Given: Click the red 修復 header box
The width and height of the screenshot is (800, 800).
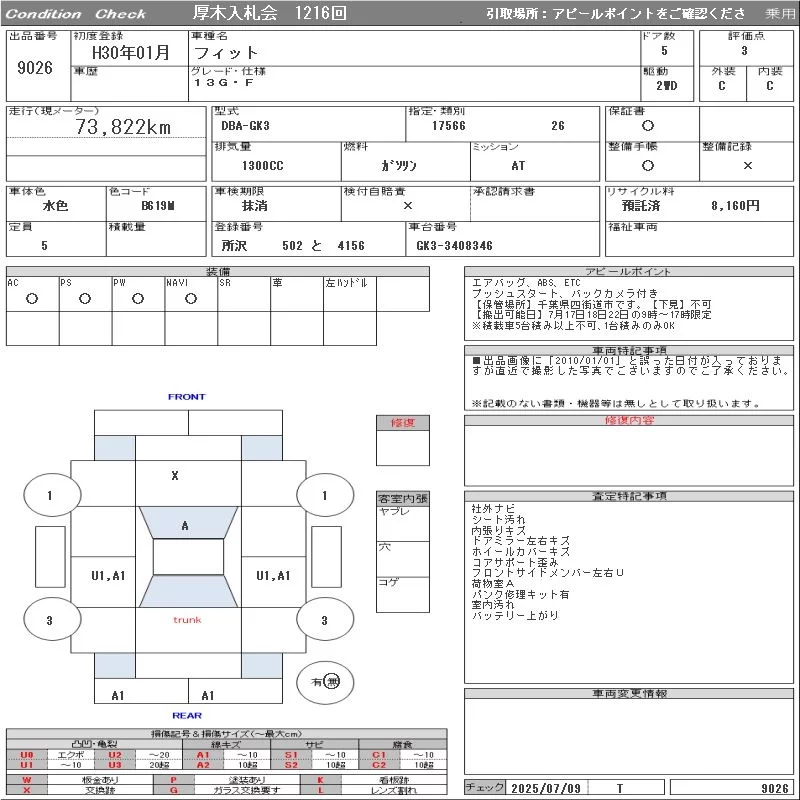Looking at the screenshot, I should pos(403,423).
